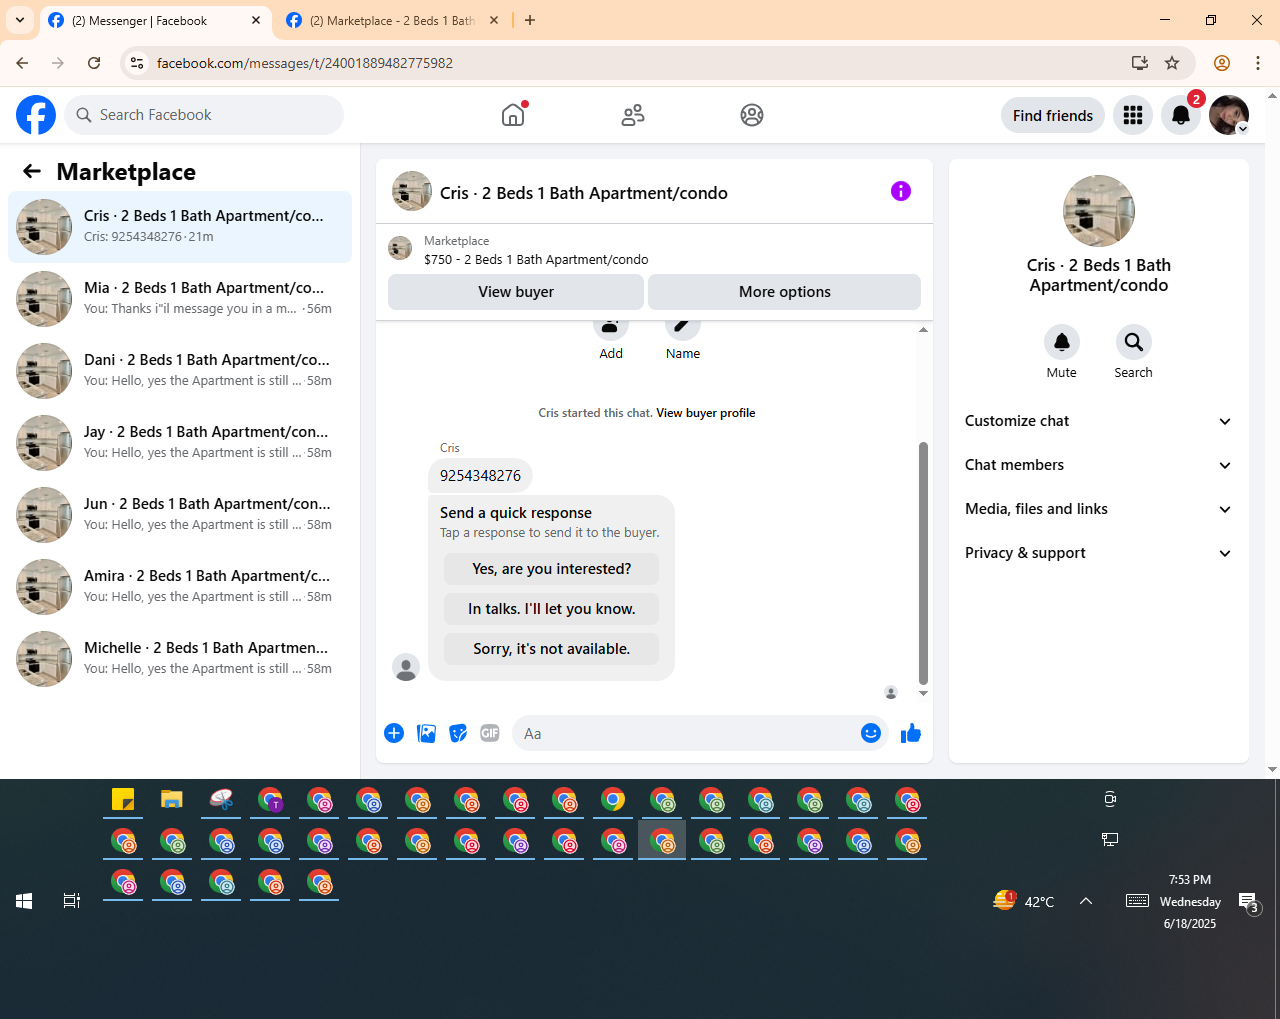Open the Jay conversation

[180, 443]
